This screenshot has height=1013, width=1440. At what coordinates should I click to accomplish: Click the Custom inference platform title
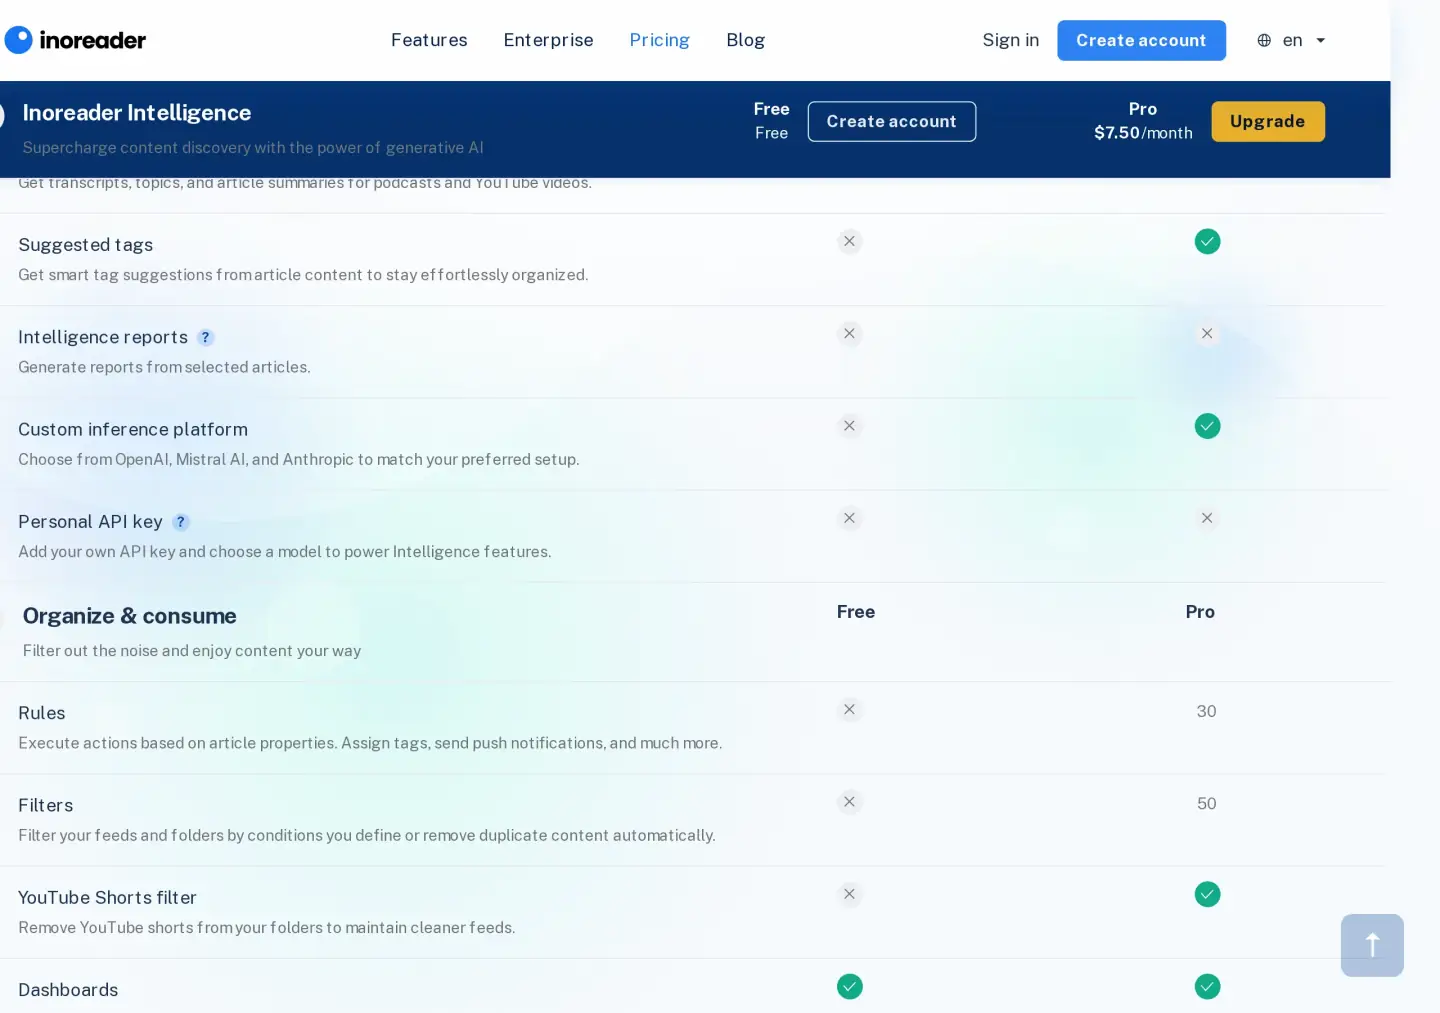pyautogui.click(x=133, y=429)
